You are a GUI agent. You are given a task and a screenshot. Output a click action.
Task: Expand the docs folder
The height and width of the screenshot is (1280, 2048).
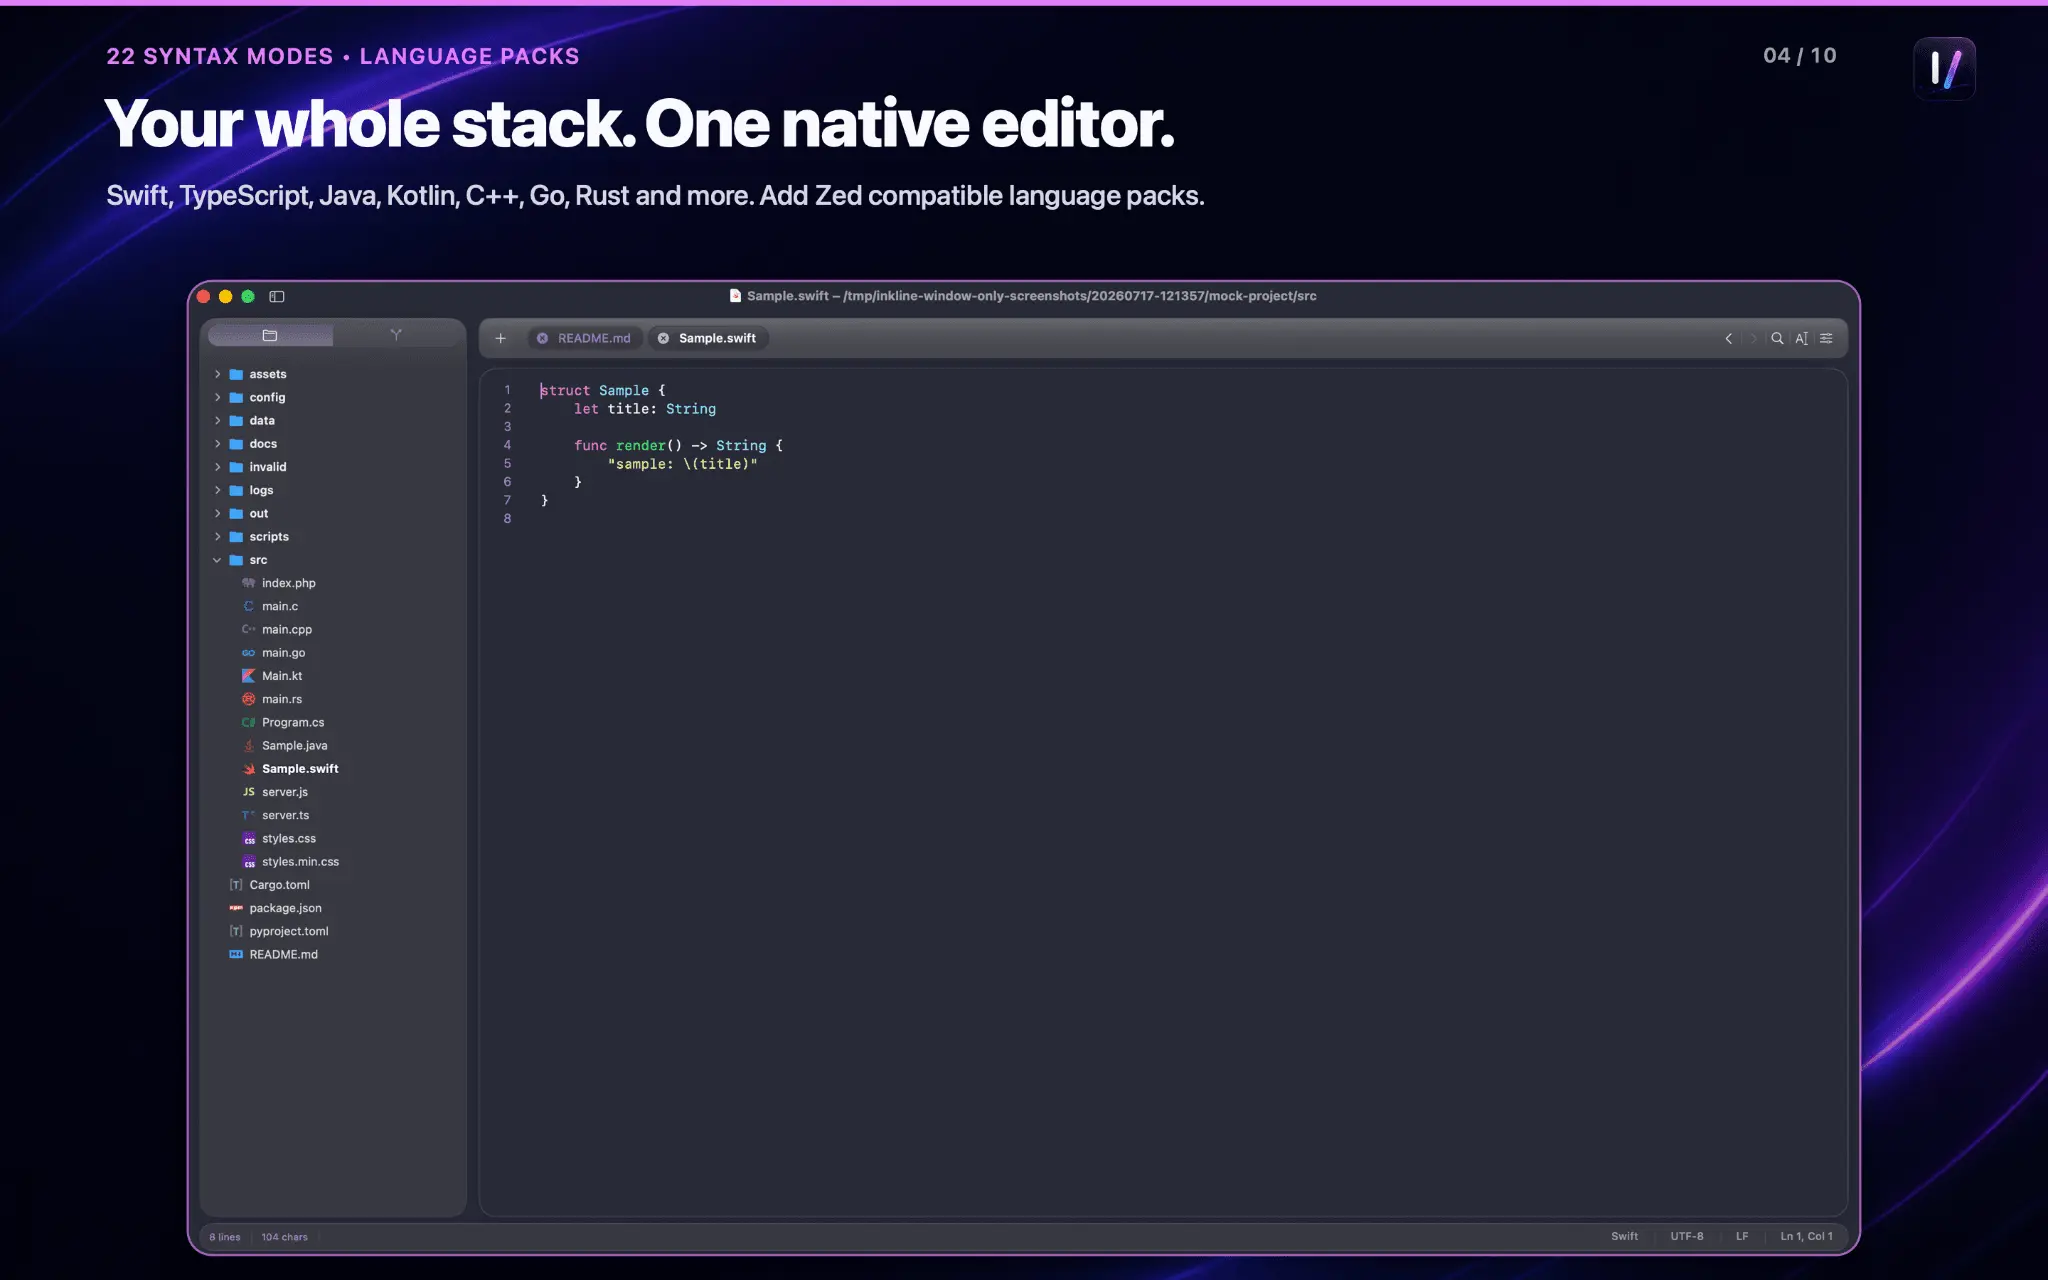point(217,444)
